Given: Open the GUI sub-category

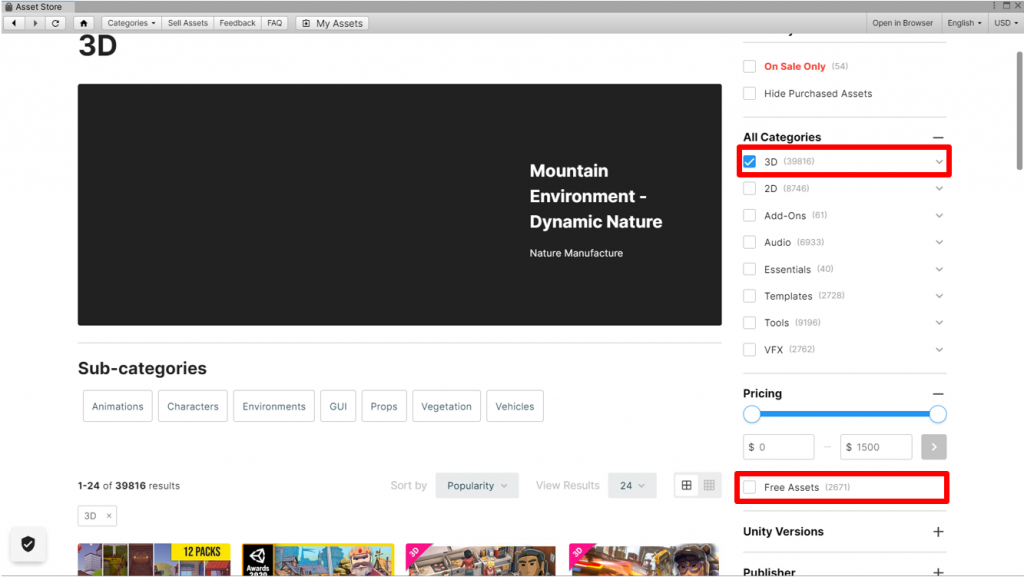Looking at the screenshot, I should (338, 406).
